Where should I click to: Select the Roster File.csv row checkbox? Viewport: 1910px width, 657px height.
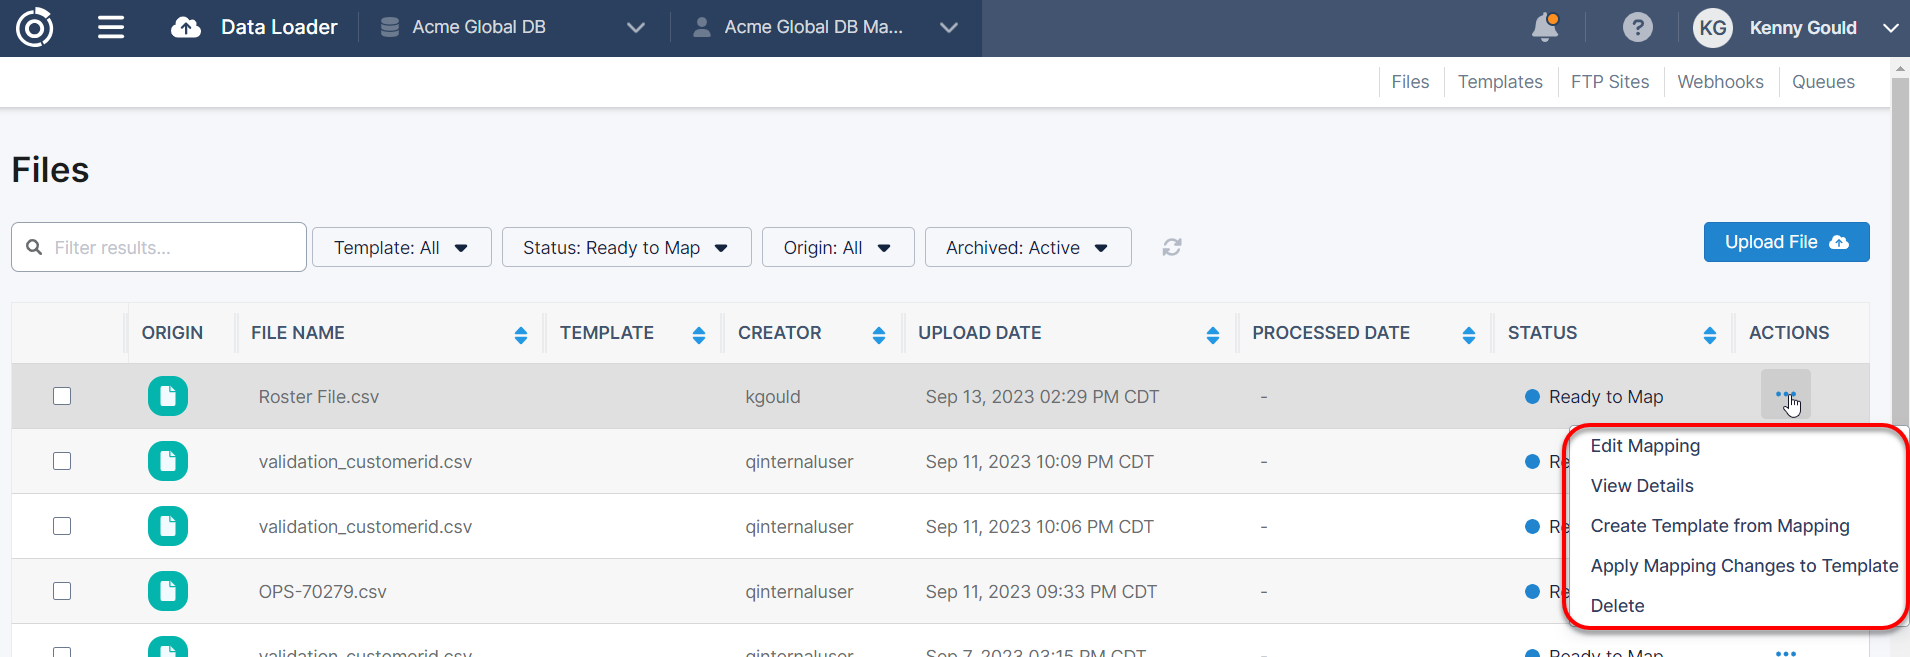[62, 396]
